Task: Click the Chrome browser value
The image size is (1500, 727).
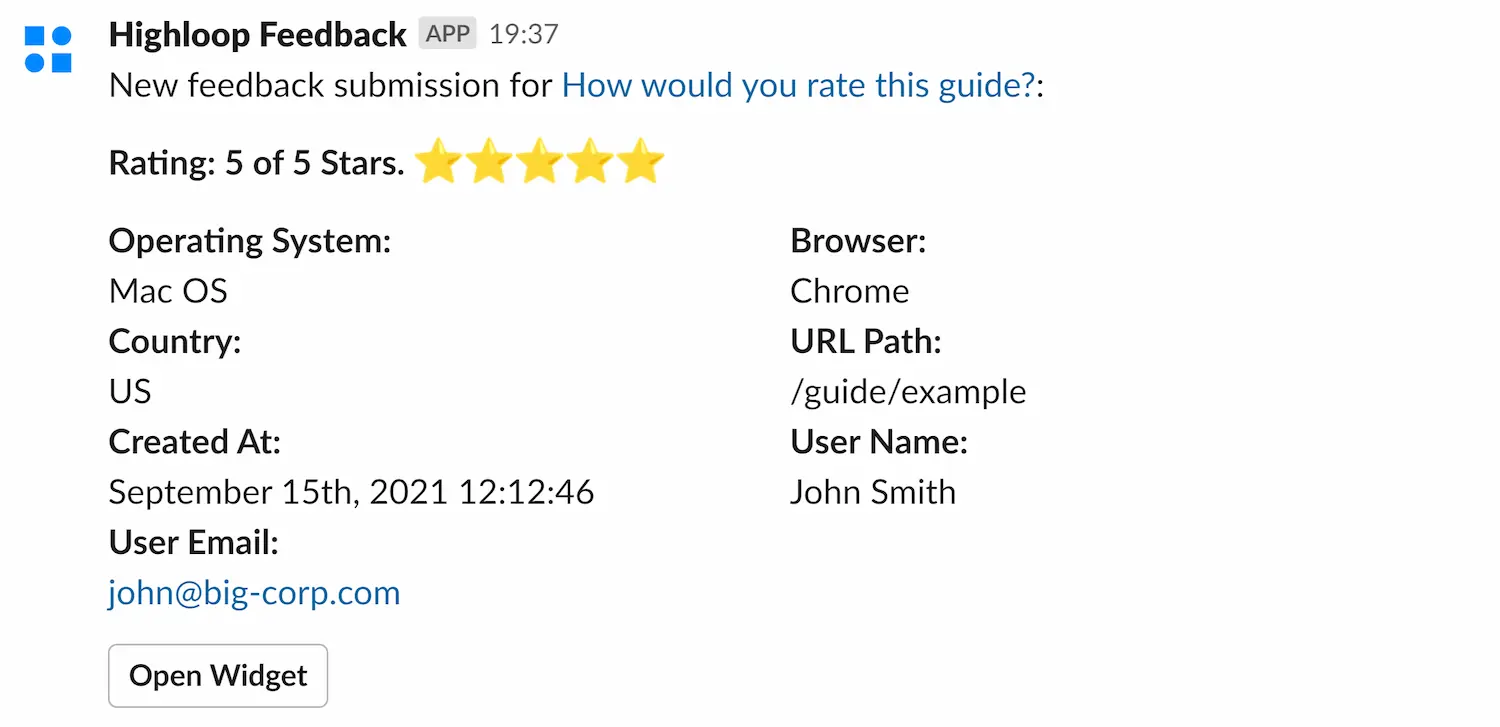Action: 849,291
